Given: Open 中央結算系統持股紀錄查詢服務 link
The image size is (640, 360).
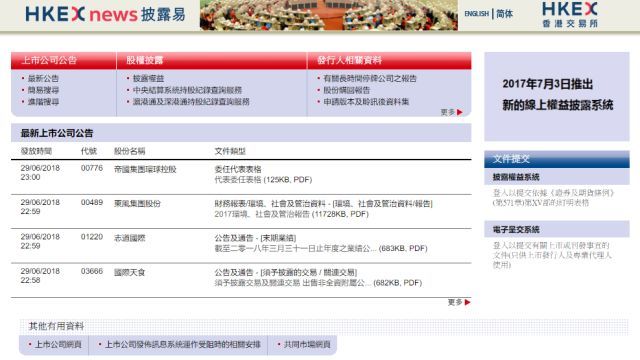Looking at the screenshot, I should click(187, 90).
